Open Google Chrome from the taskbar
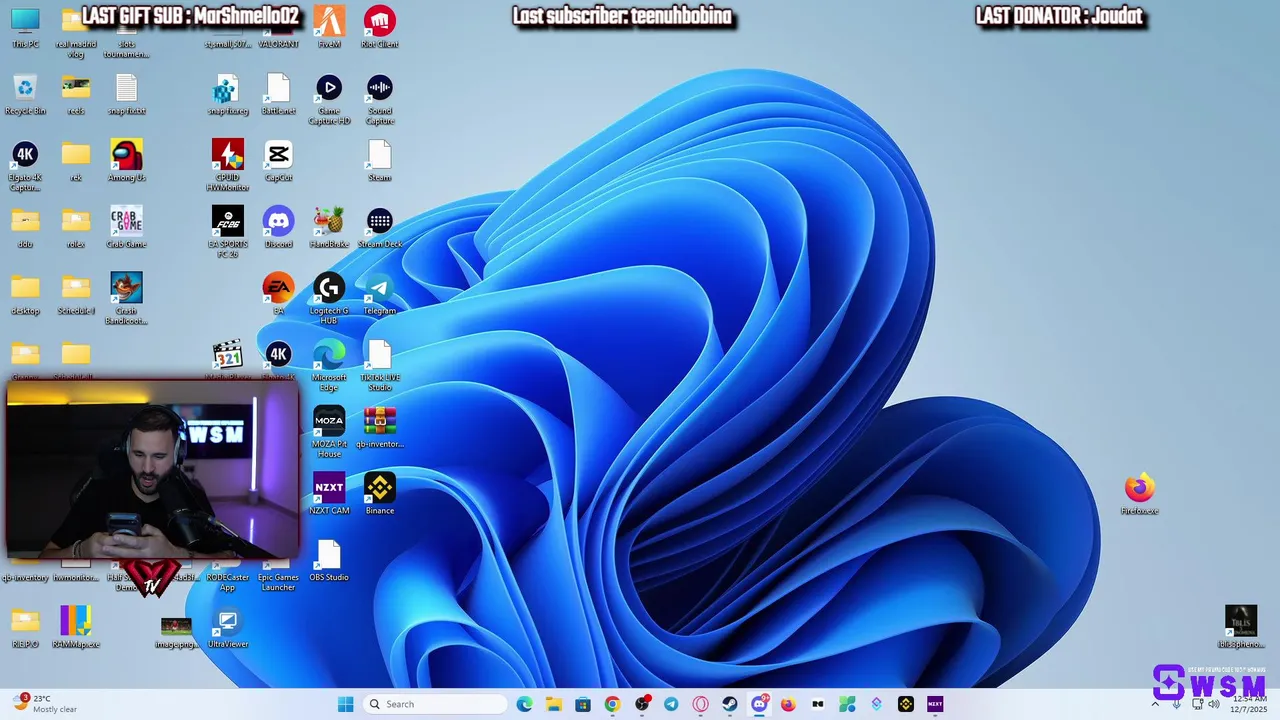The height and width of the screenshot is (720, 1280). (612, 704)
